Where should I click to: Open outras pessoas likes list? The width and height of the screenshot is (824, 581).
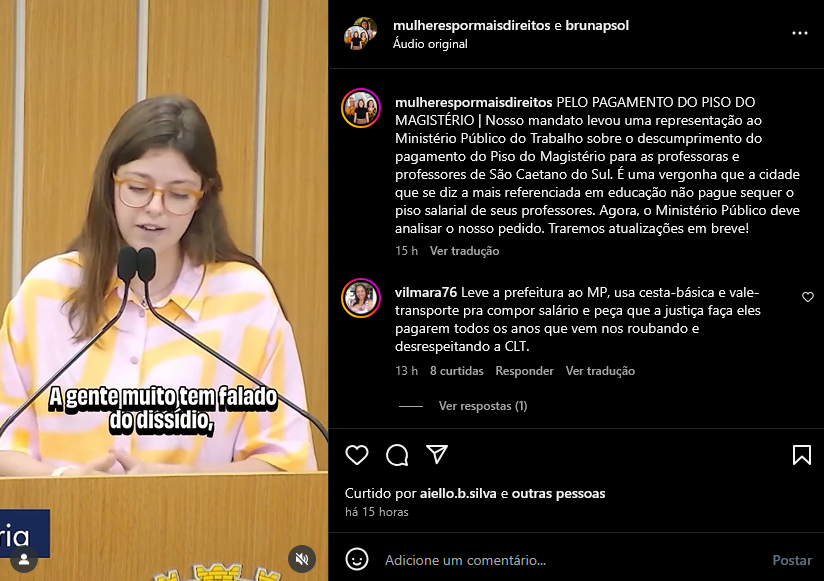[x=559, y=493]
